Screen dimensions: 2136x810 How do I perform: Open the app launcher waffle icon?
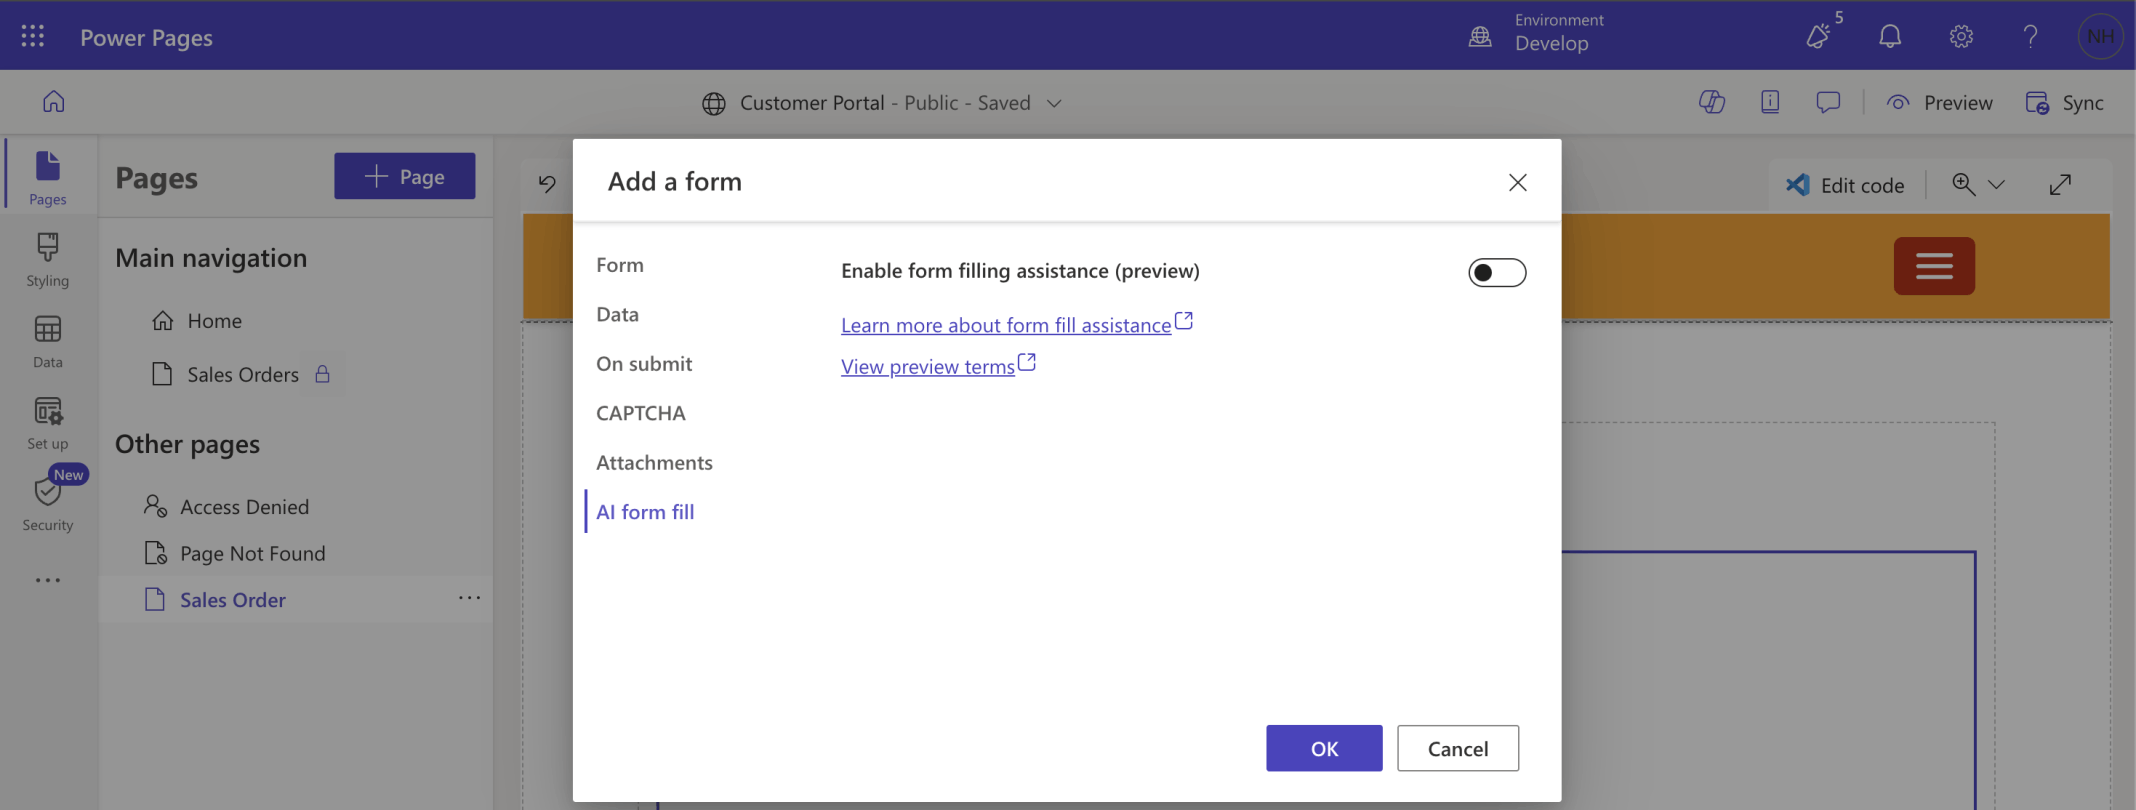coord(33,37)
